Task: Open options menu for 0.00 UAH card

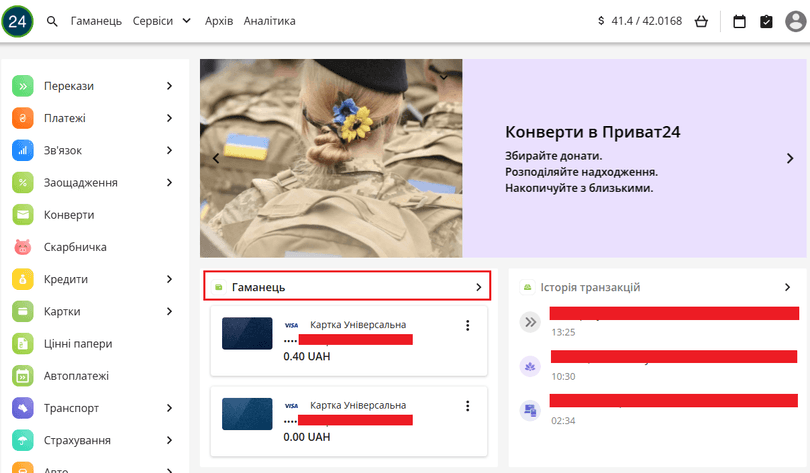Action: click(x=468, y=406)
